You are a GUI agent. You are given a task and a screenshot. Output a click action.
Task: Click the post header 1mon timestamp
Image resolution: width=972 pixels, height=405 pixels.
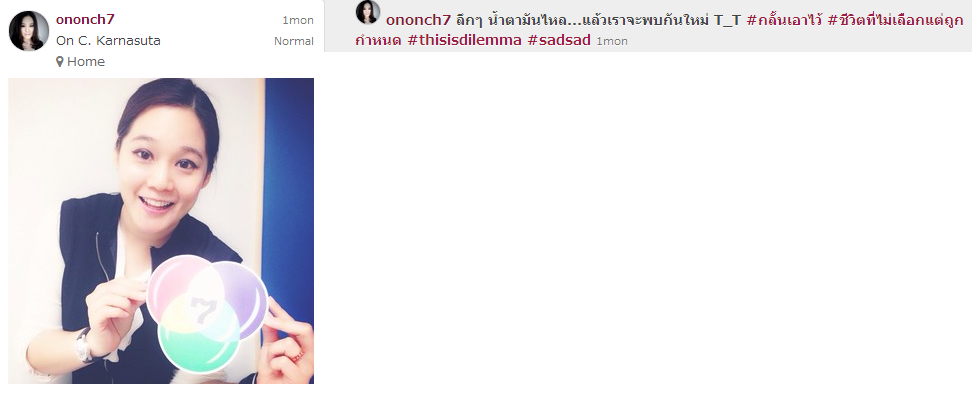click(298, 20)
